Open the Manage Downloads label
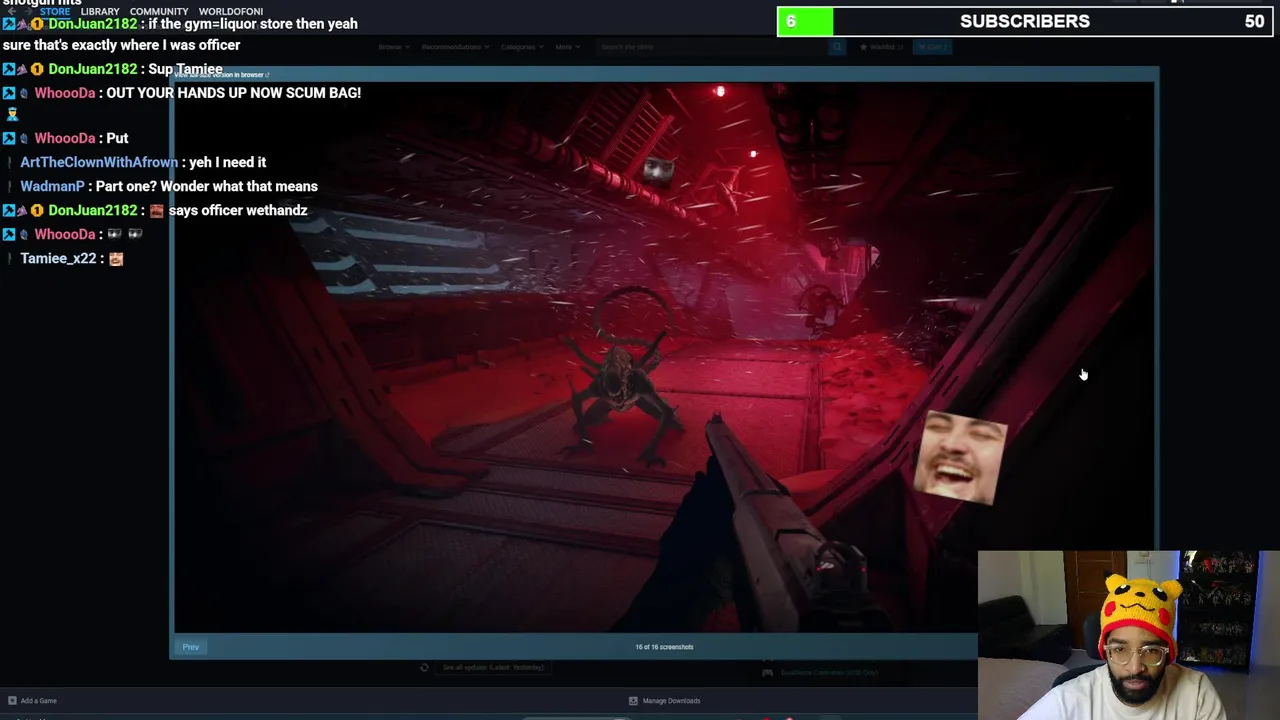Screen dimensions: 1280x720 click(671, 701)
